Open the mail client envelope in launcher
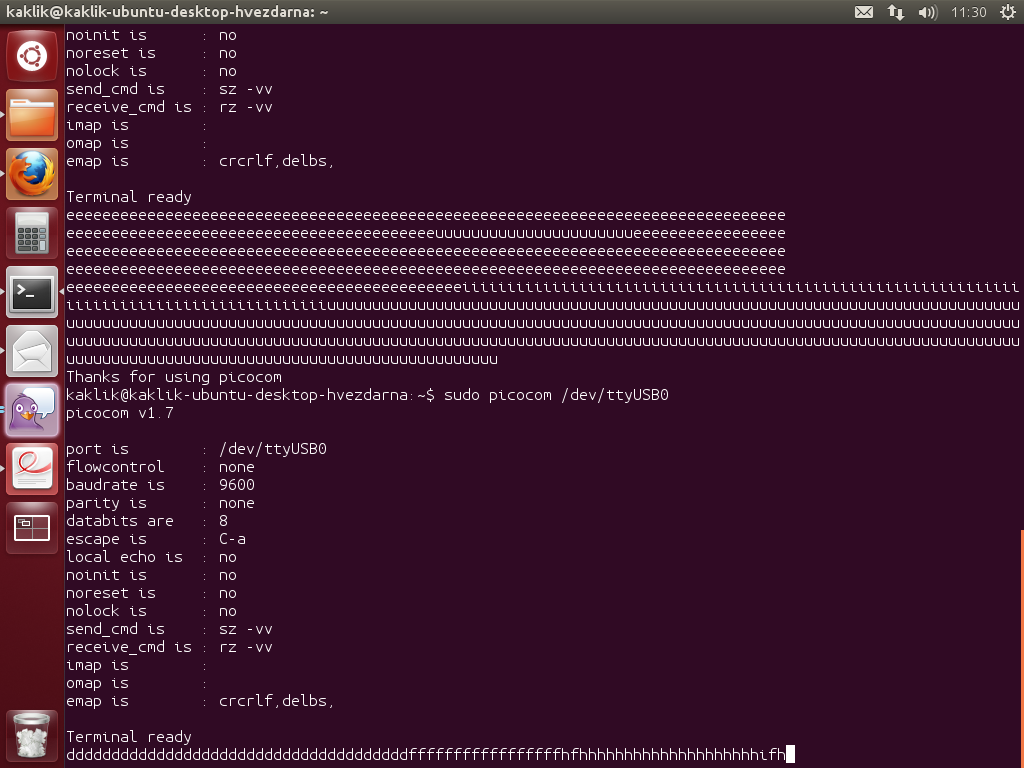The width and height of the screenshot is (1024, 768). click(32, 351)
